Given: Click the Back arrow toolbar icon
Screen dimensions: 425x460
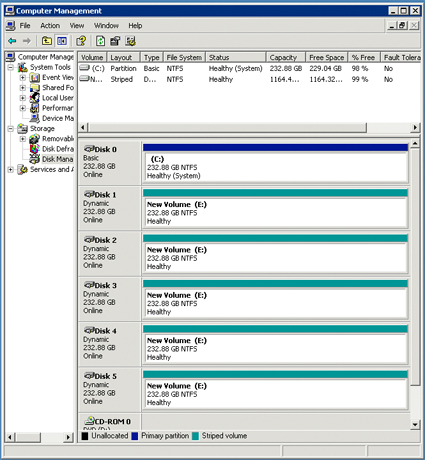Looking at the screenshot, I should tap(12, 41).
